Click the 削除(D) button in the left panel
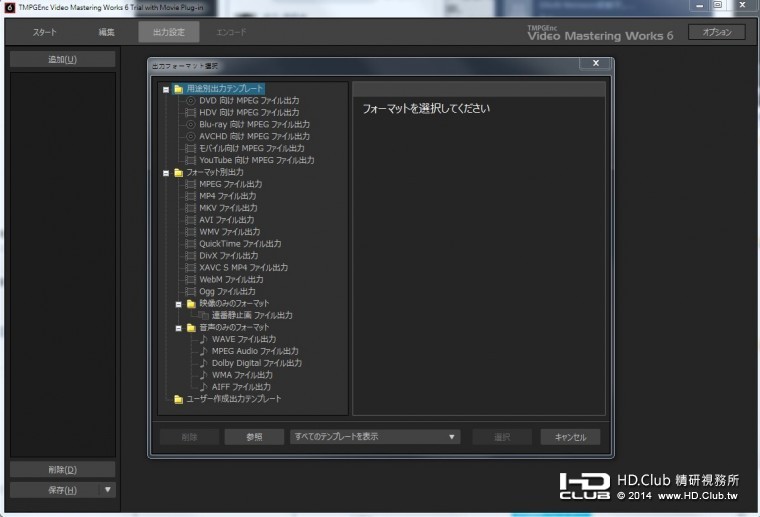Screen dimensions: 760x517 [x=63, y=470]
